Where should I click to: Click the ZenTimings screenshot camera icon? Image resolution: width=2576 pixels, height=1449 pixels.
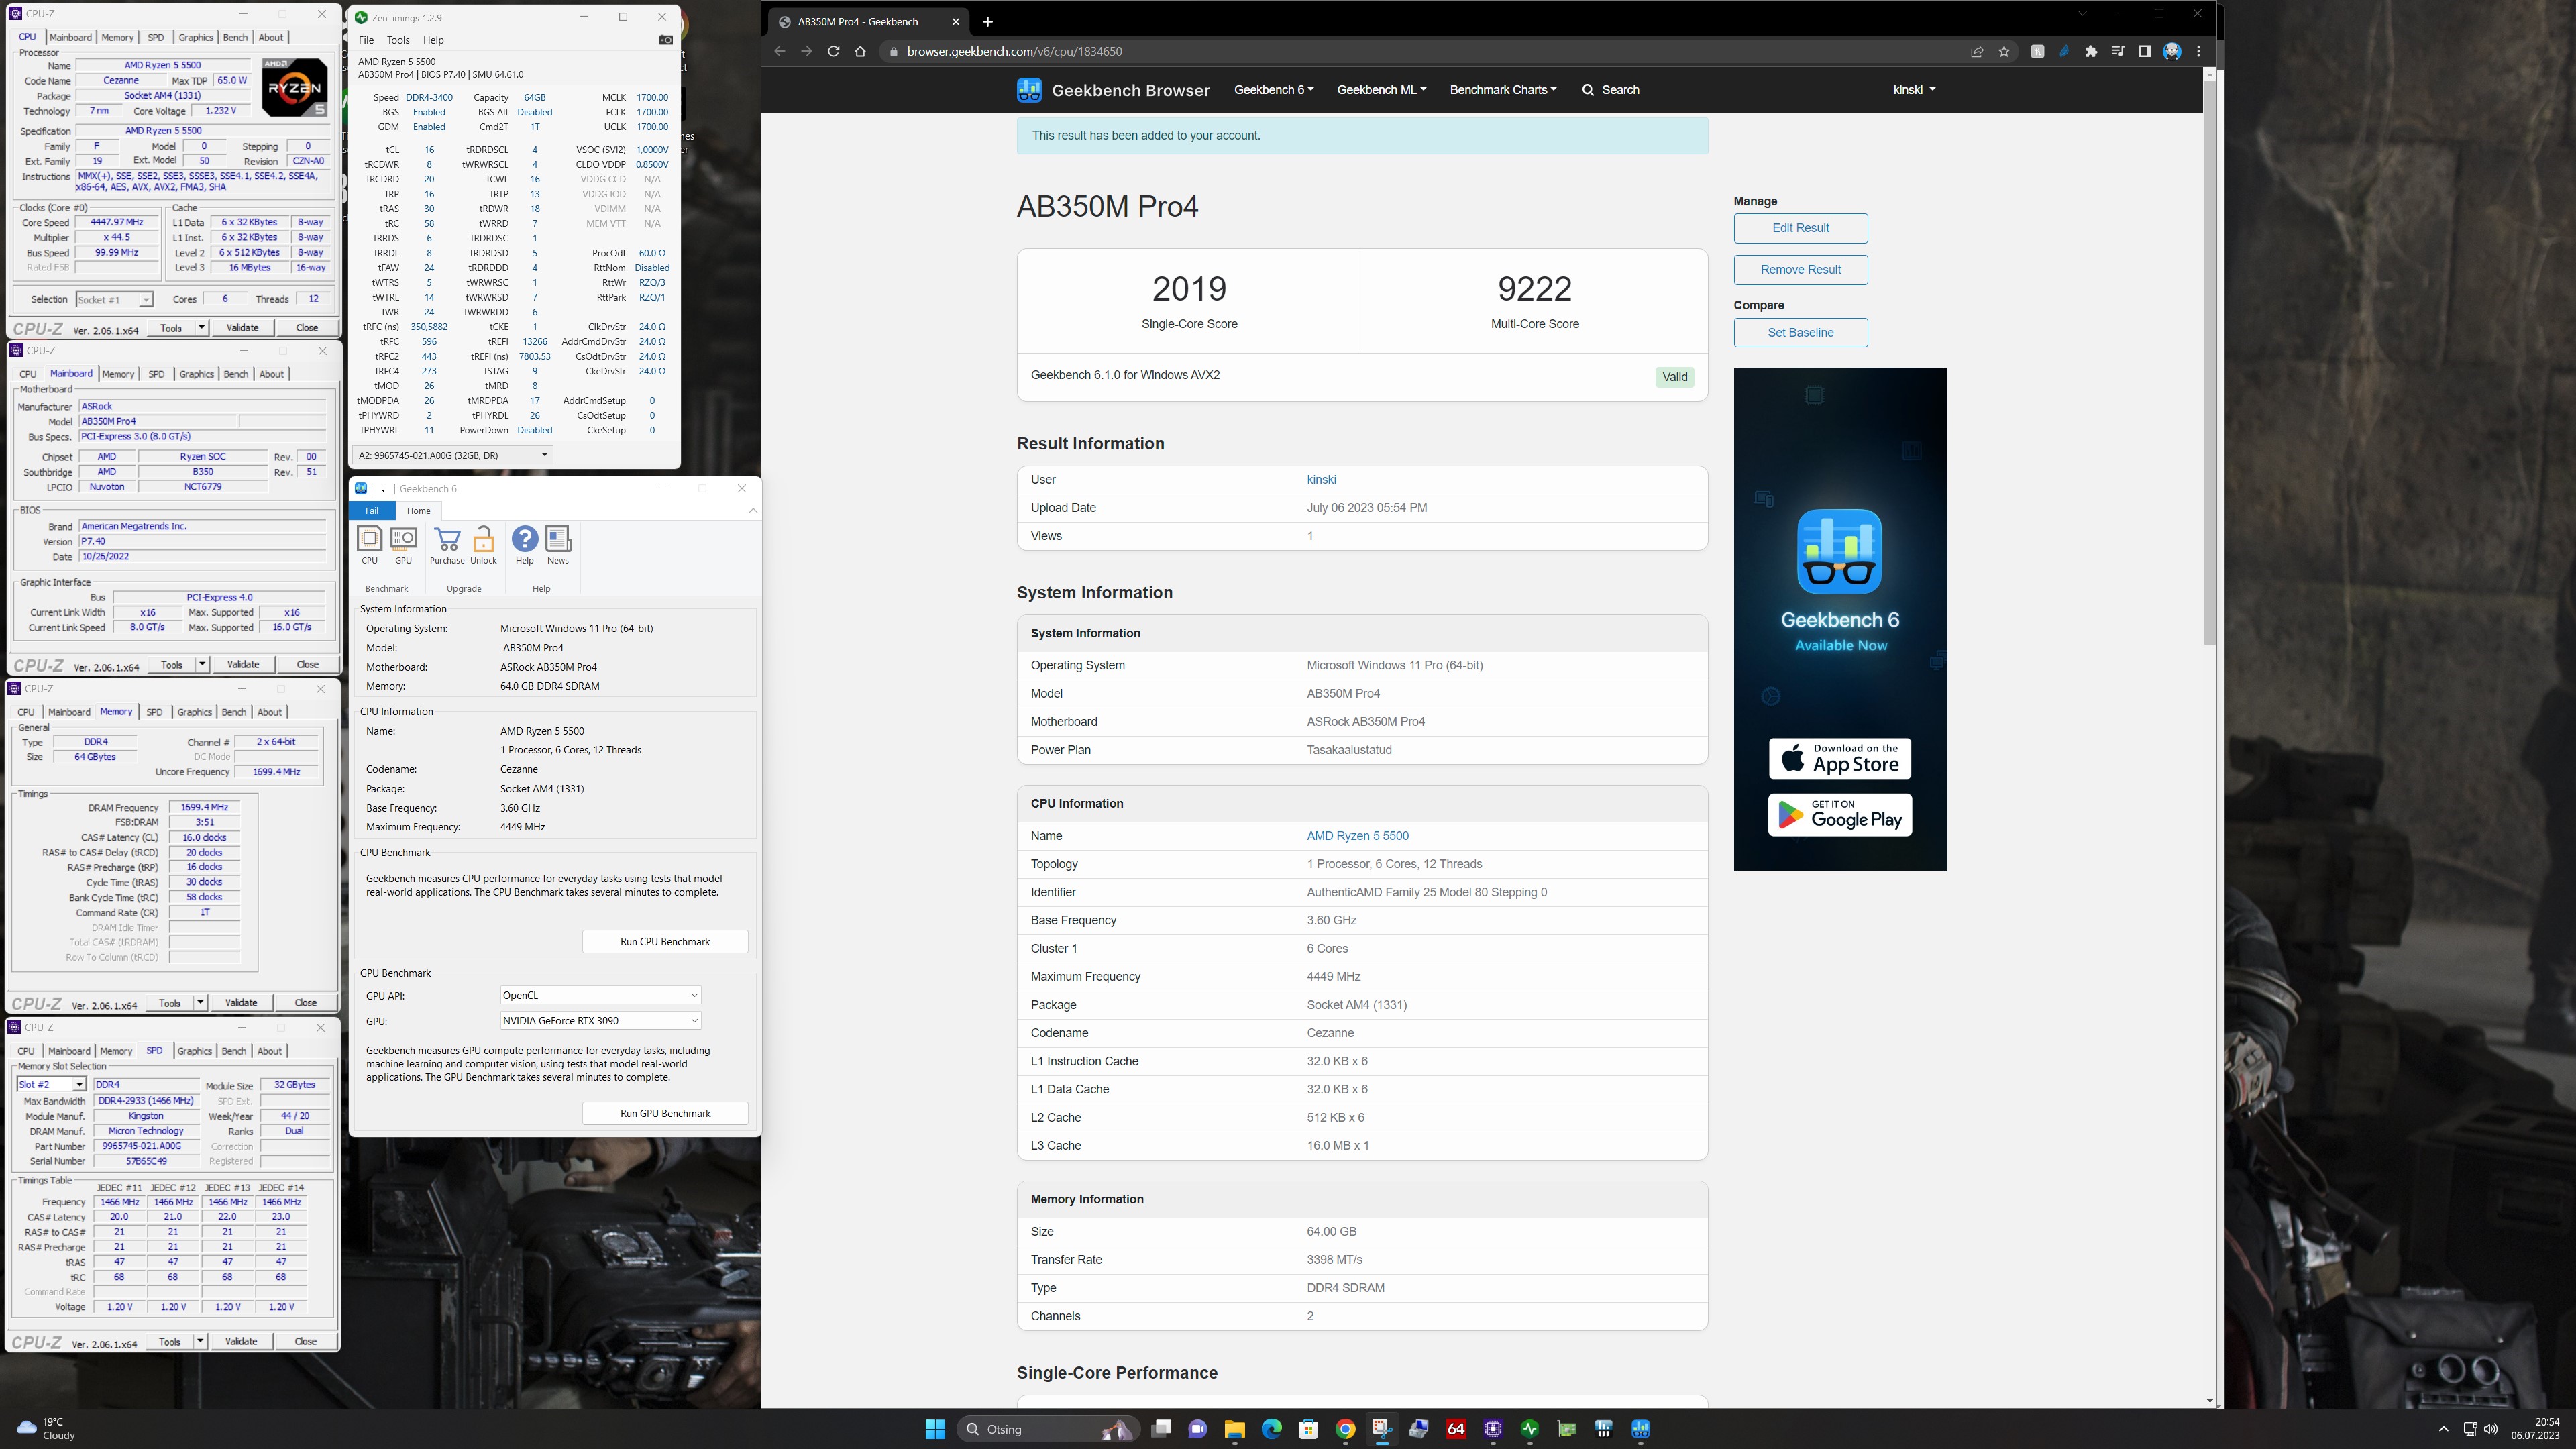click(666, 40)
